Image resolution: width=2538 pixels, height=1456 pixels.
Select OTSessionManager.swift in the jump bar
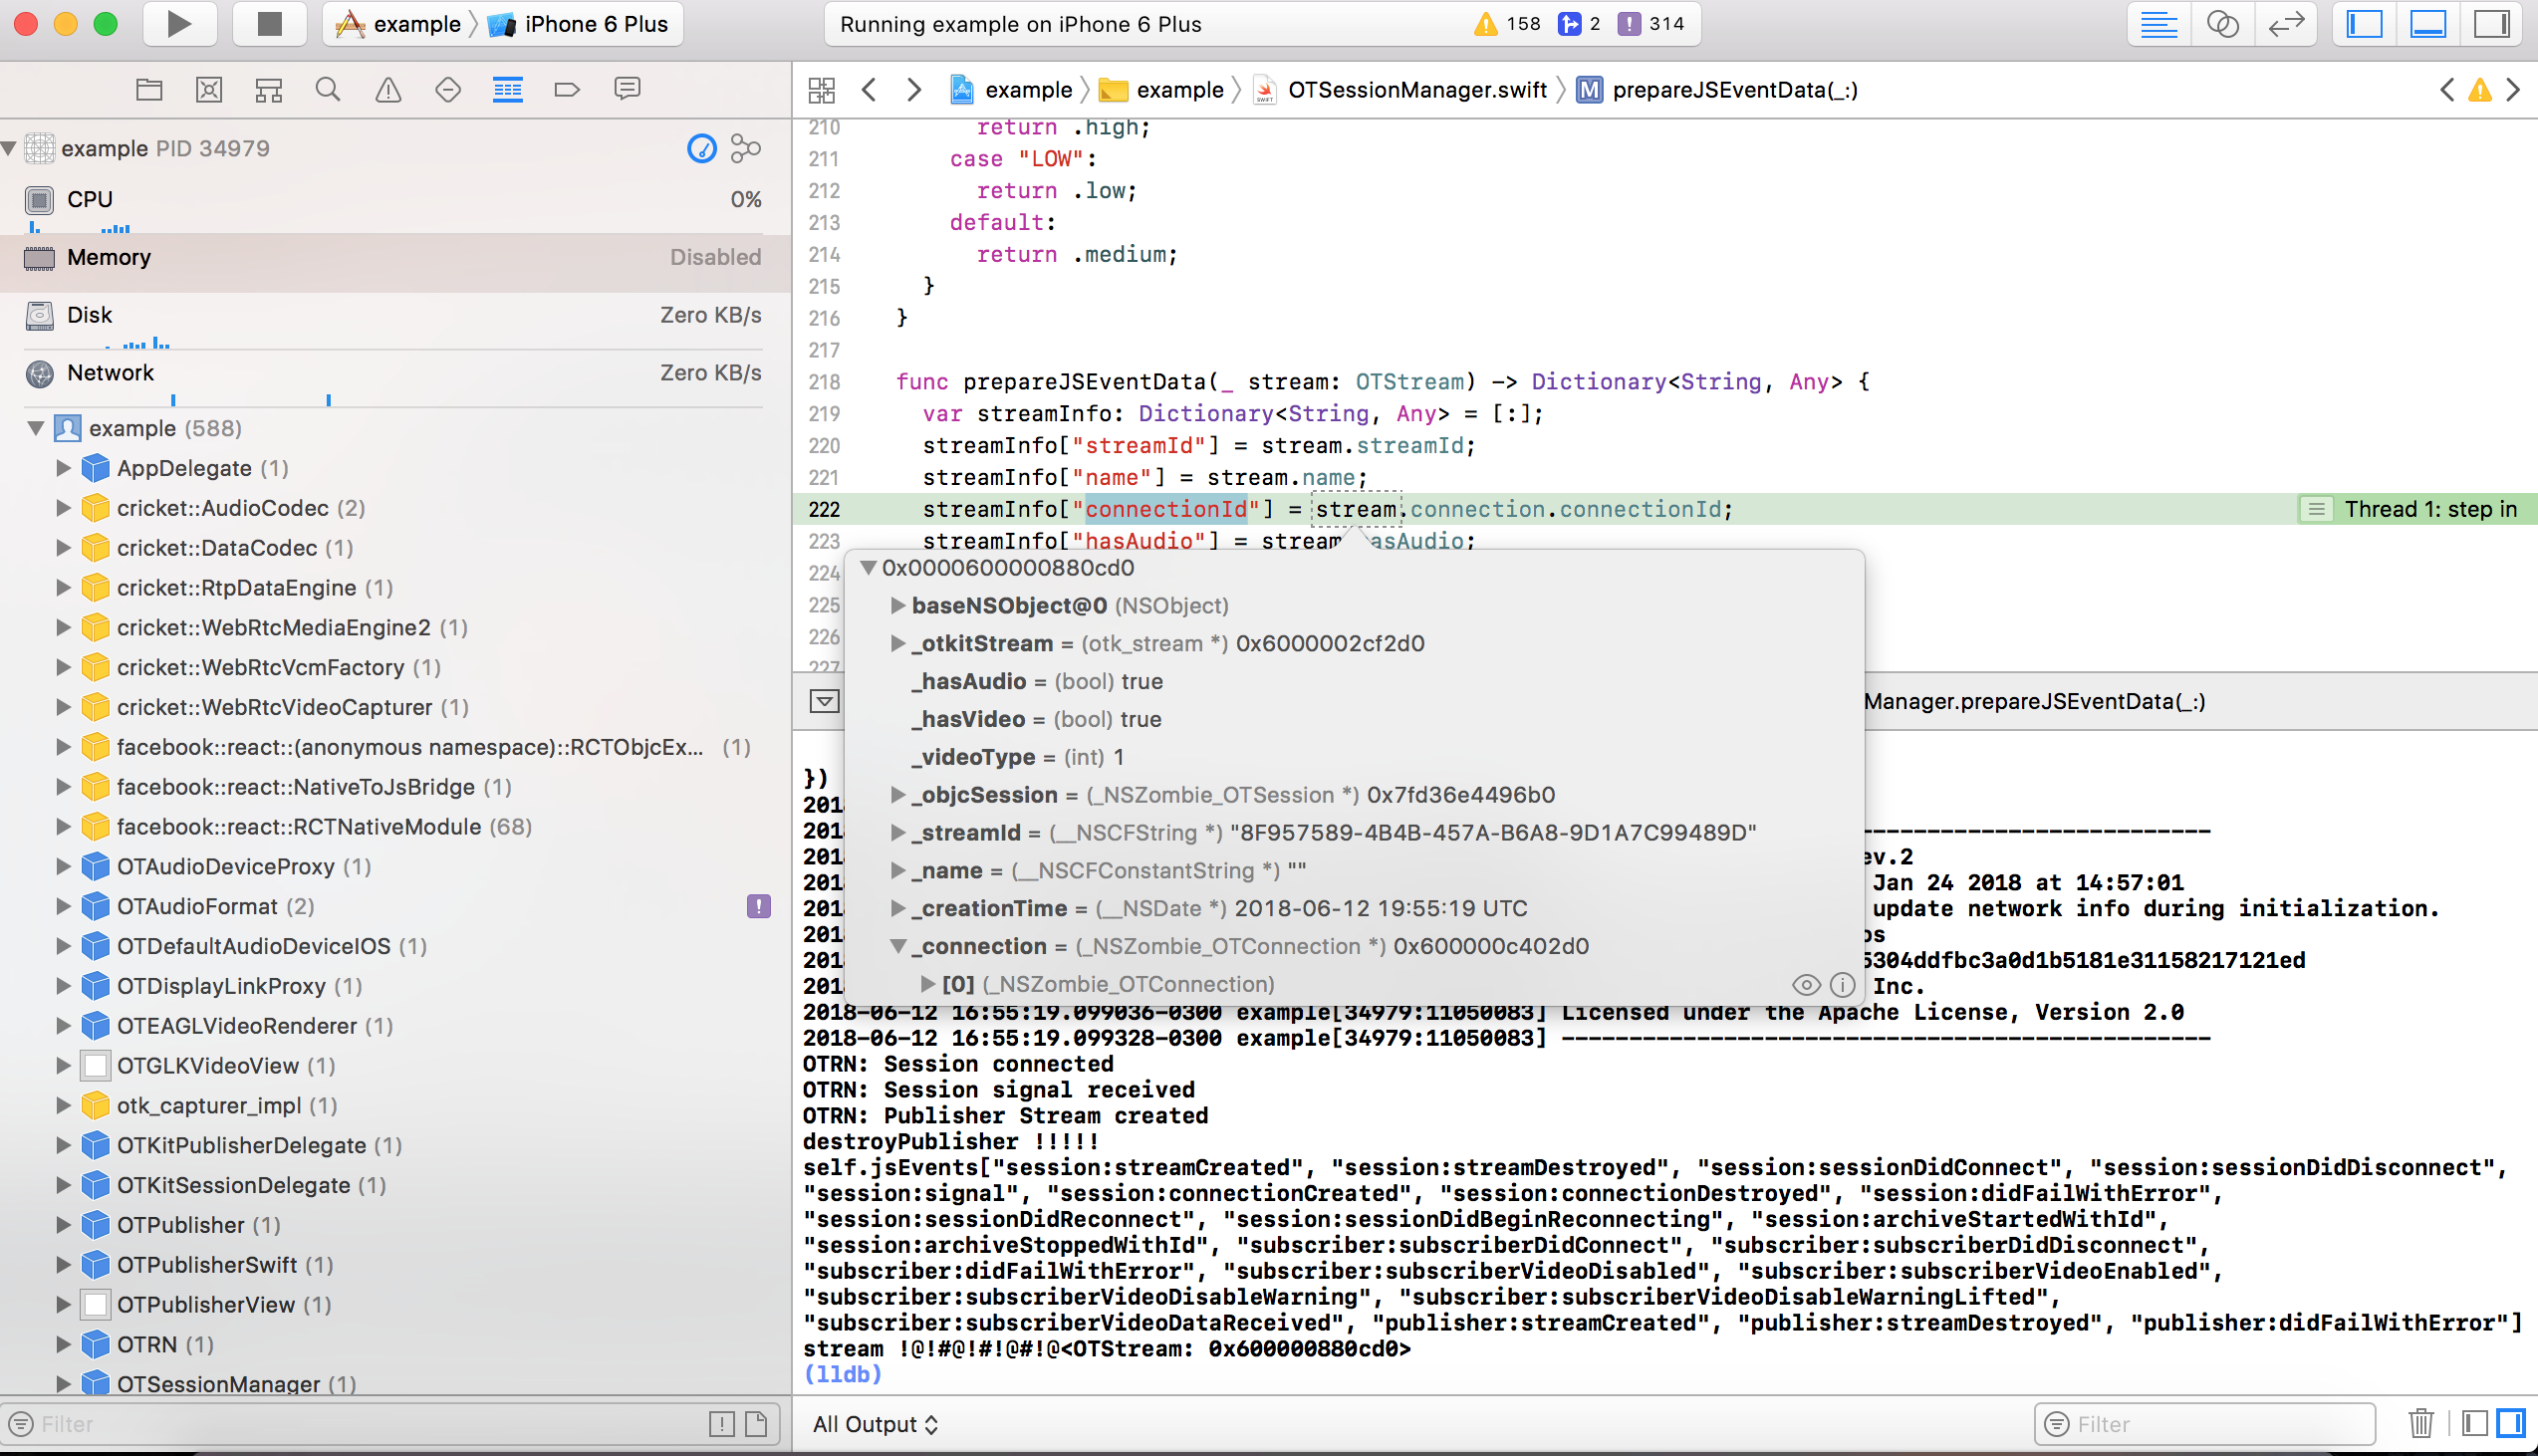(1417, 89)
